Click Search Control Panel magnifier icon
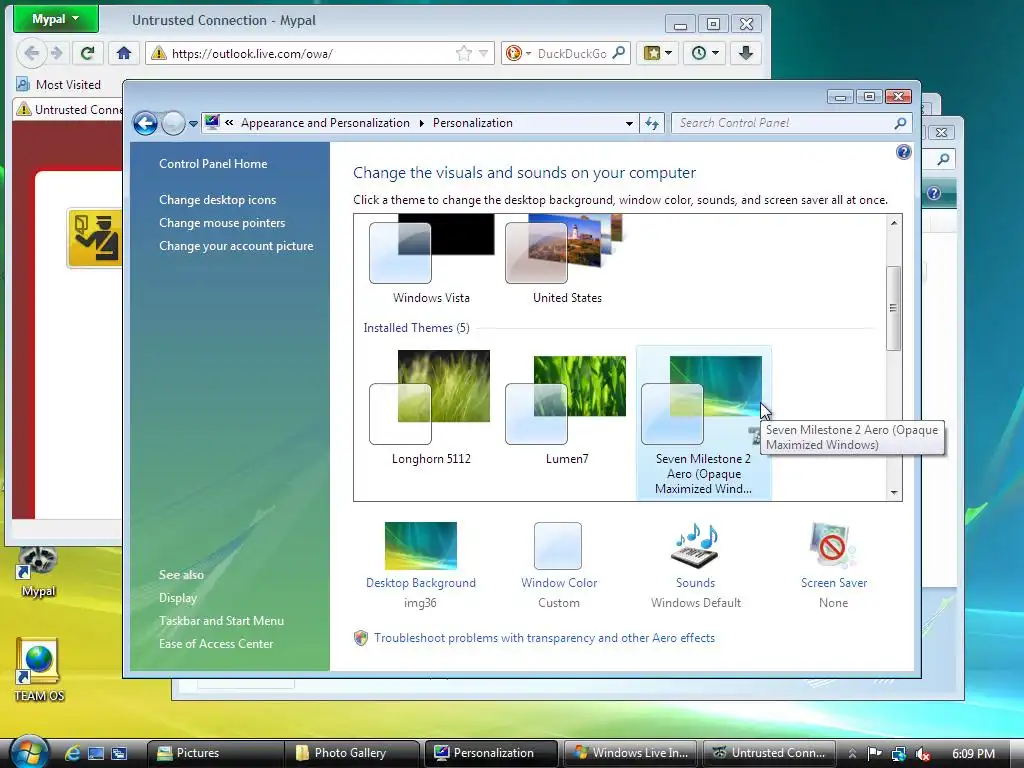This screenshot has width=1024, height=768. pyautogui.click(x=900, y=123)
